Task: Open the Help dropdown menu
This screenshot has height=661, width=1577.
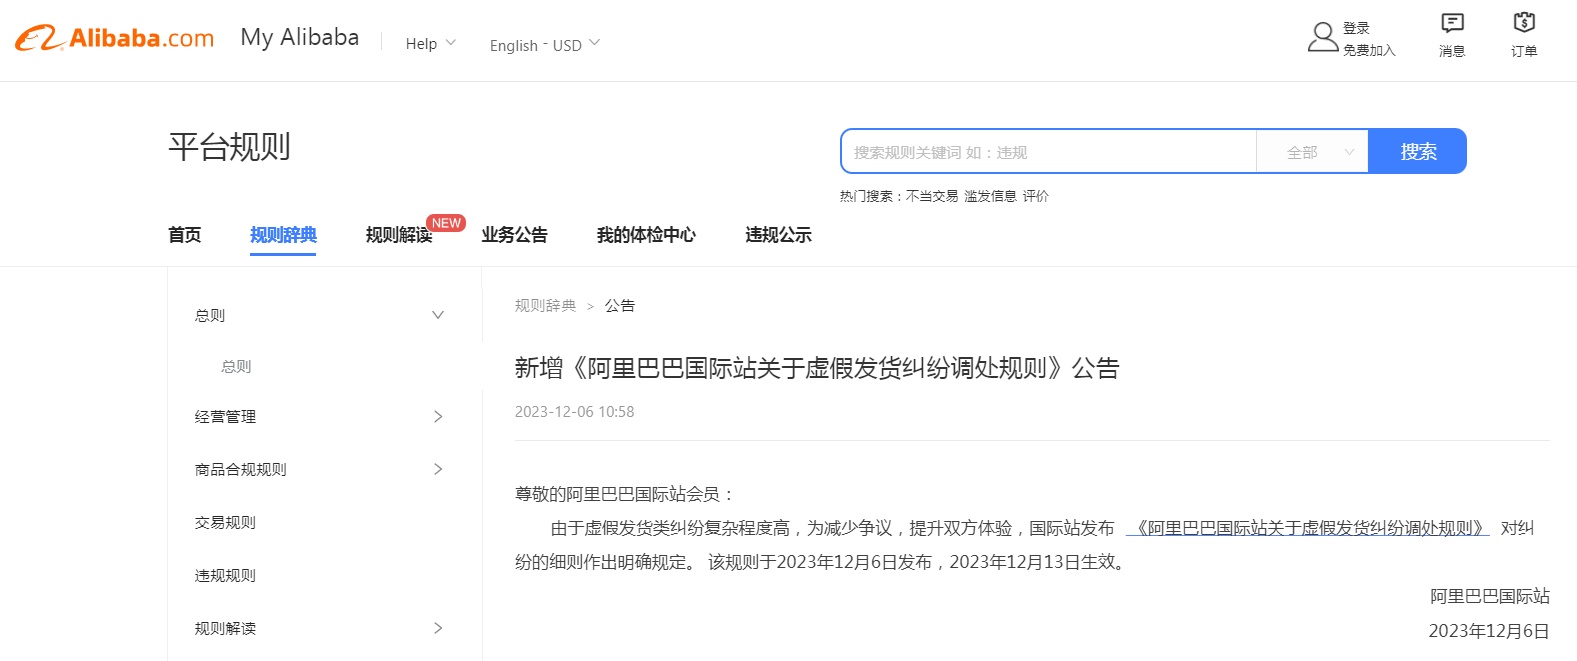Action: pos(431,43)
